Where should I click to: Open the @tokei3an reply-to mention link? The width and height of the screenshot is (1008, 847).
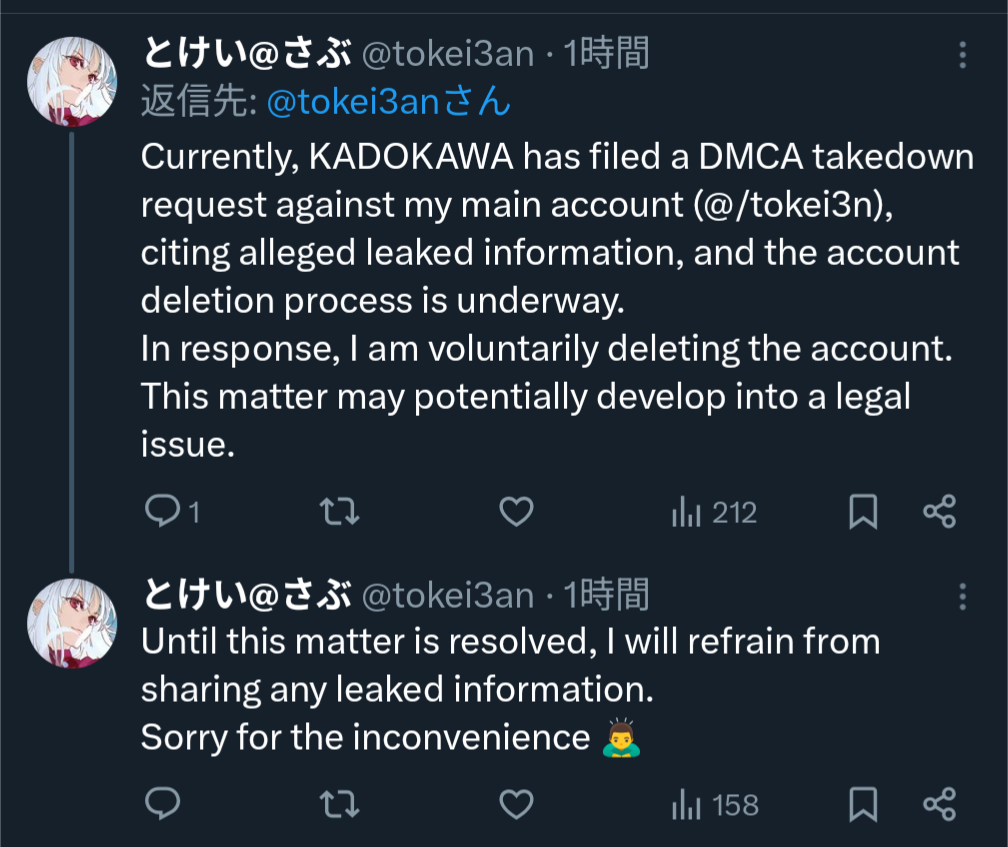[390, 101]
